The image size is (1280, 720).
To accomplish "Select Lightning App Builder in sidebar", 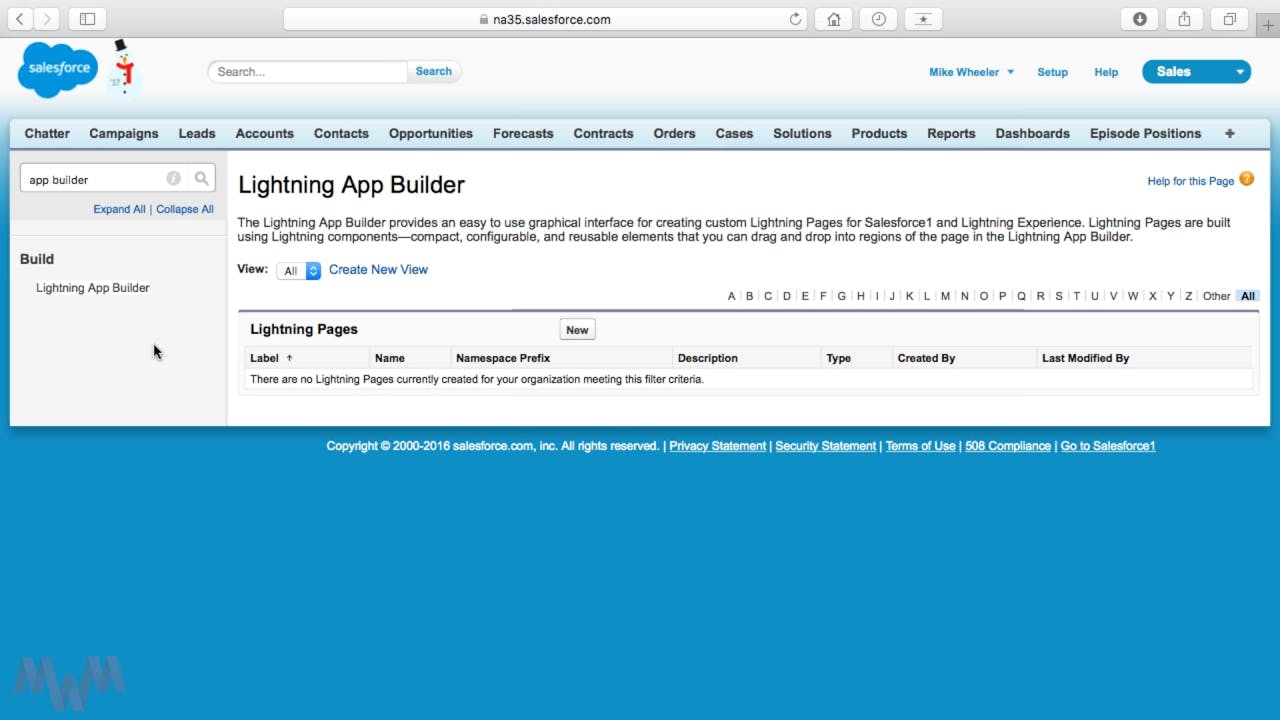I will (x=92, y=288).
